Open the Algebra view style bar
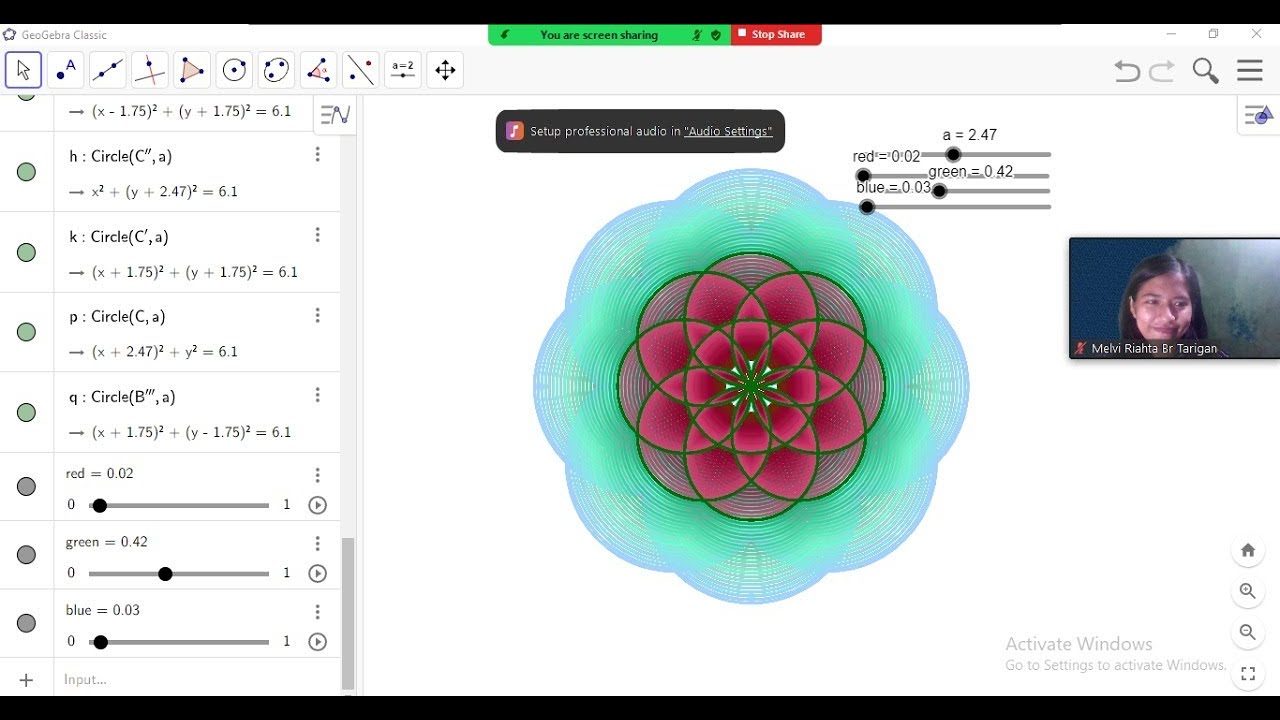Viewport: 1280px width, 720px height. pyautogui.click(x=335, y=115)
